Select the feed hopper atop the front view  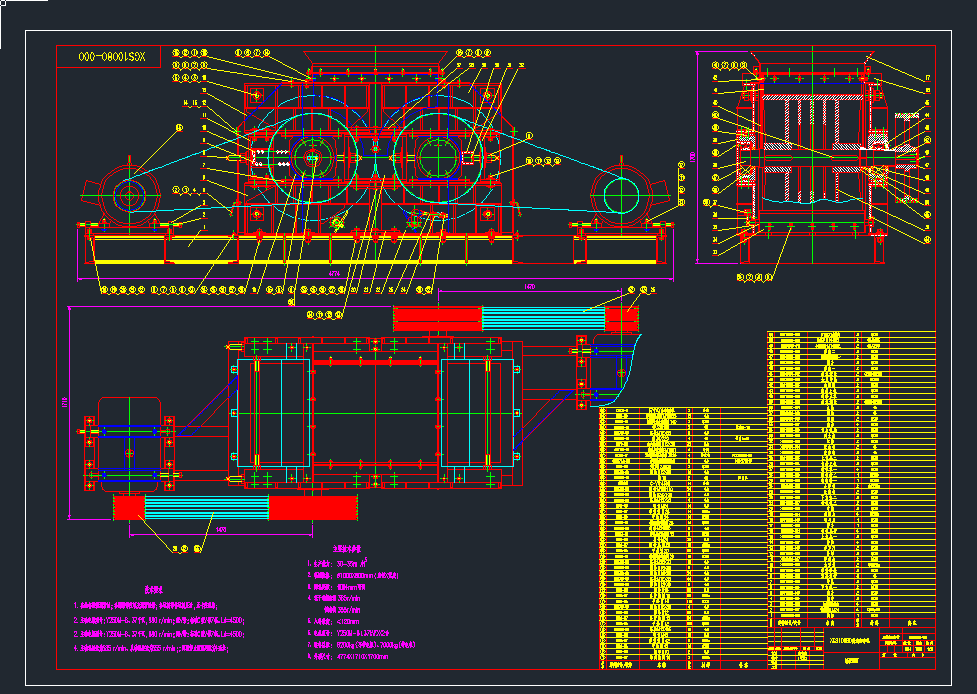click(376, 73)
